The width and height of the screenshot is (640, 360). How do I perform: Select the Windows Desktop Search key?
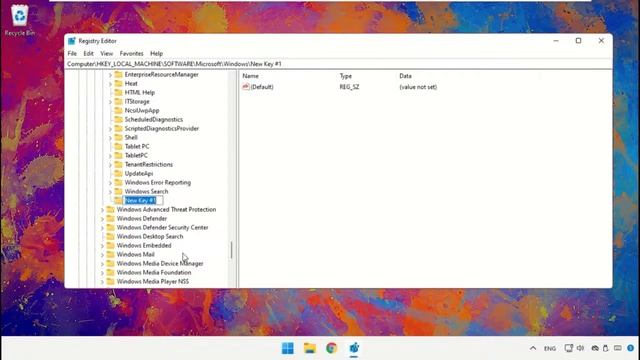[150, 236]
